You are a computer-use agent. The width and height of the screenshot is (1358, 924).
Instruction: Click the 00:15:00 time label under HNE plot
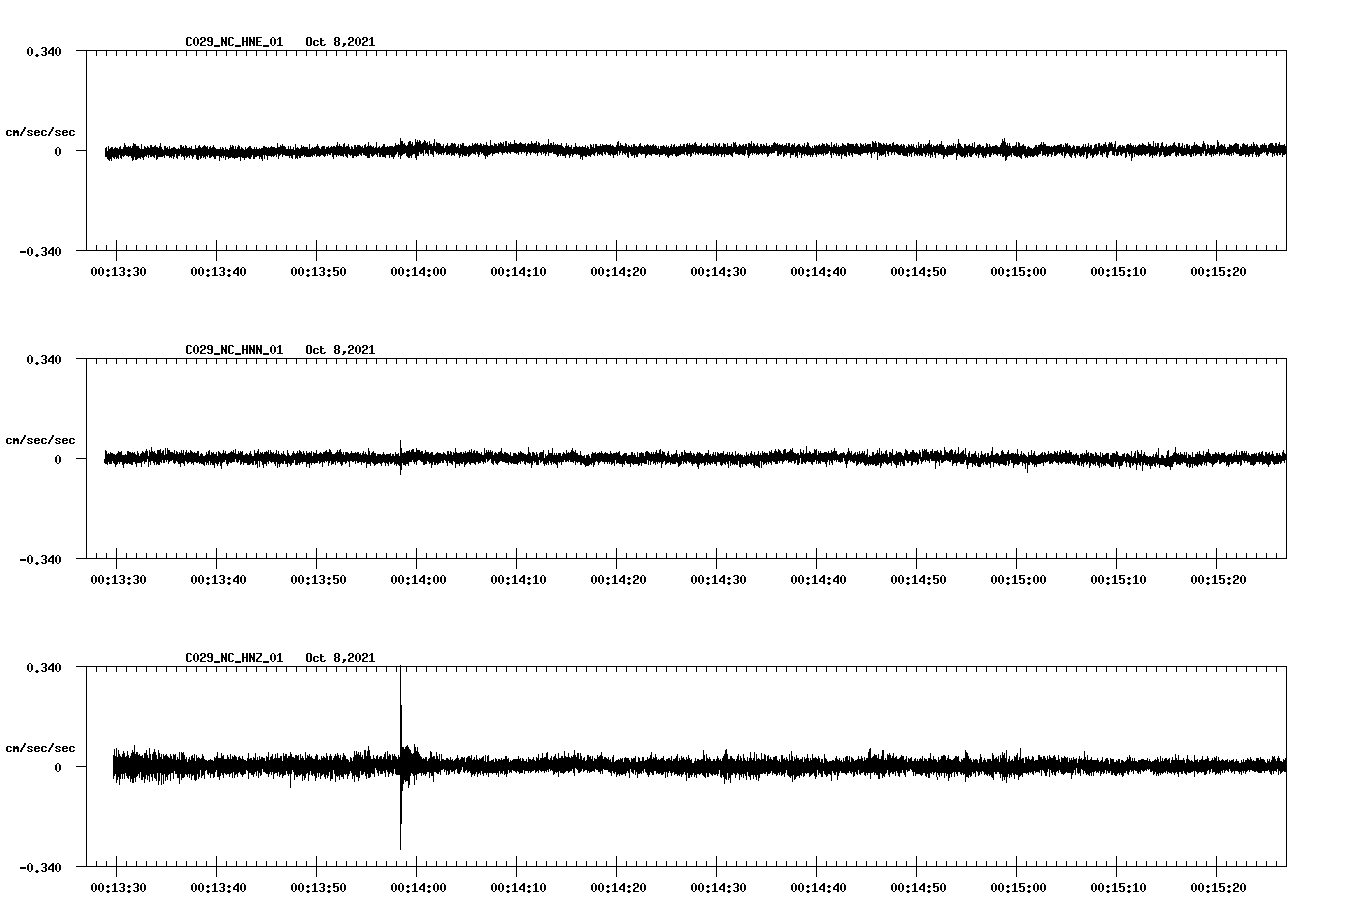(x=1018, y=272)
